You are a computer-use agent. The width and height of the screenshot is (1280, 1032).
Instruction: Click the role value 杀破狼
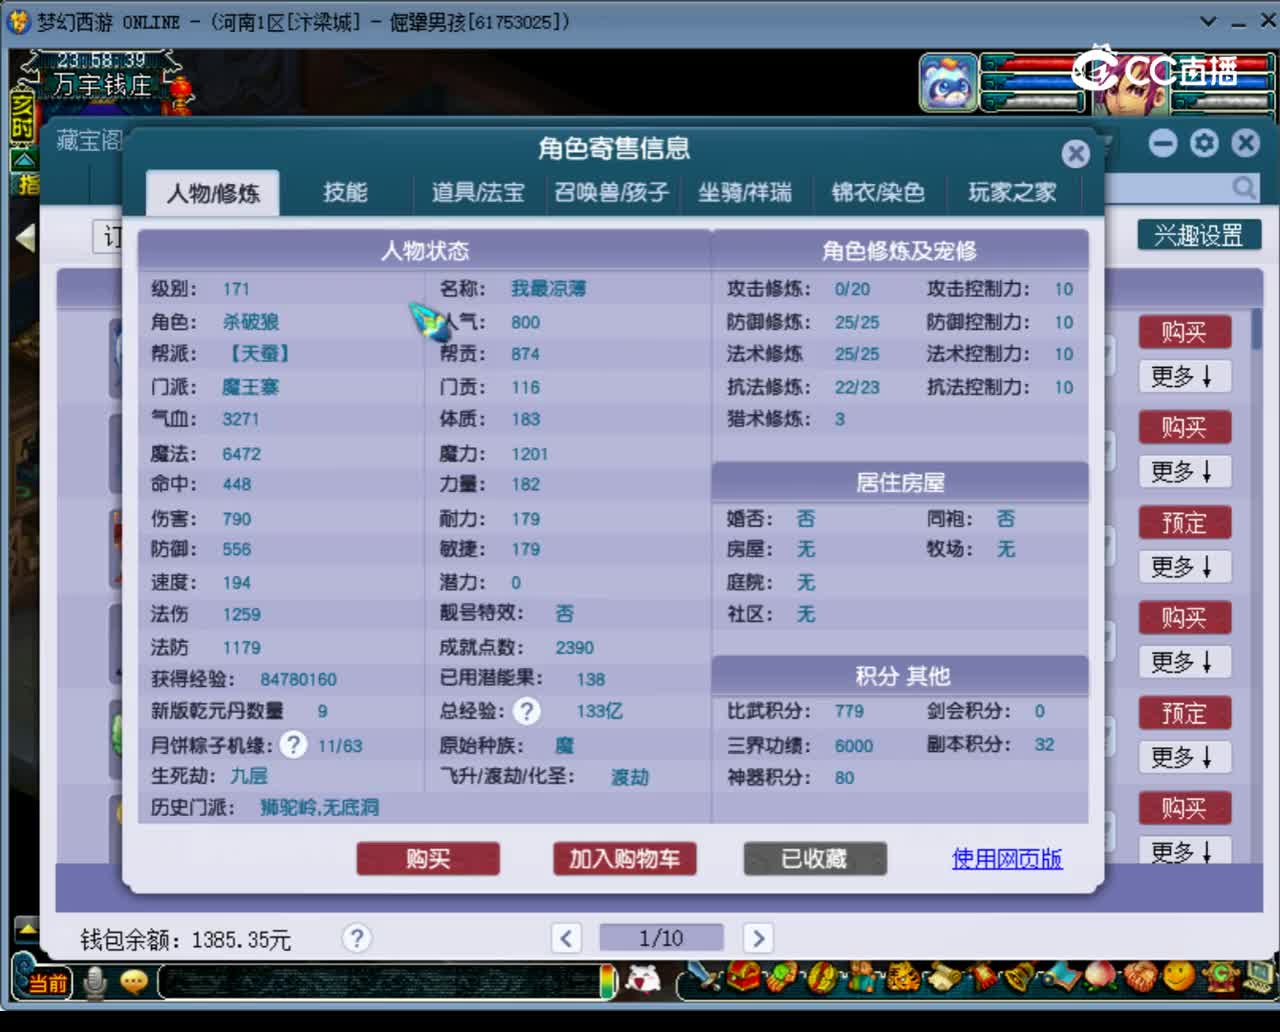click(x=250, y=322)
